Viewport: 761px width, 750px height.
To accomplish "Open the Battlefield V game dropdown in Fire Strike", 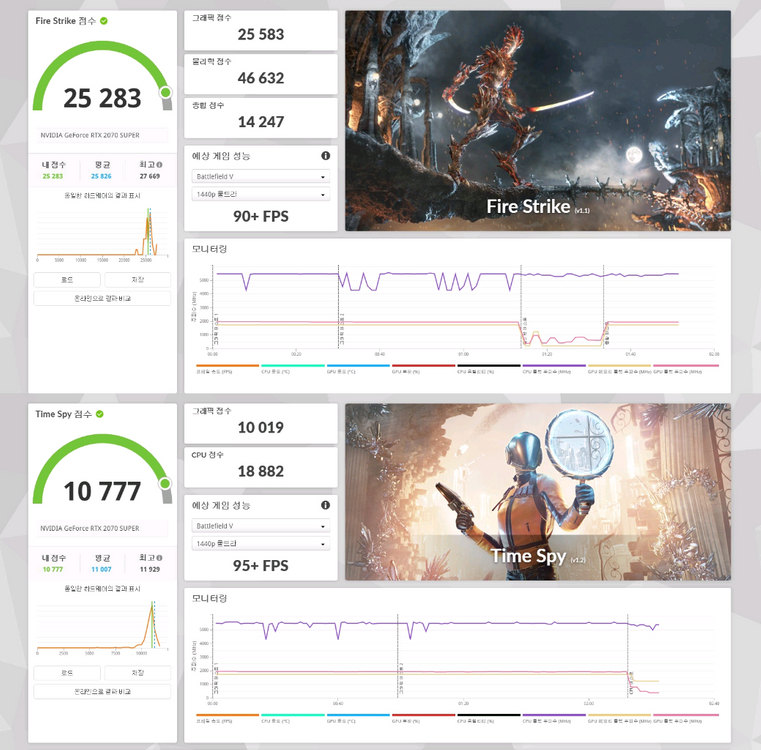I will (261, 176).
